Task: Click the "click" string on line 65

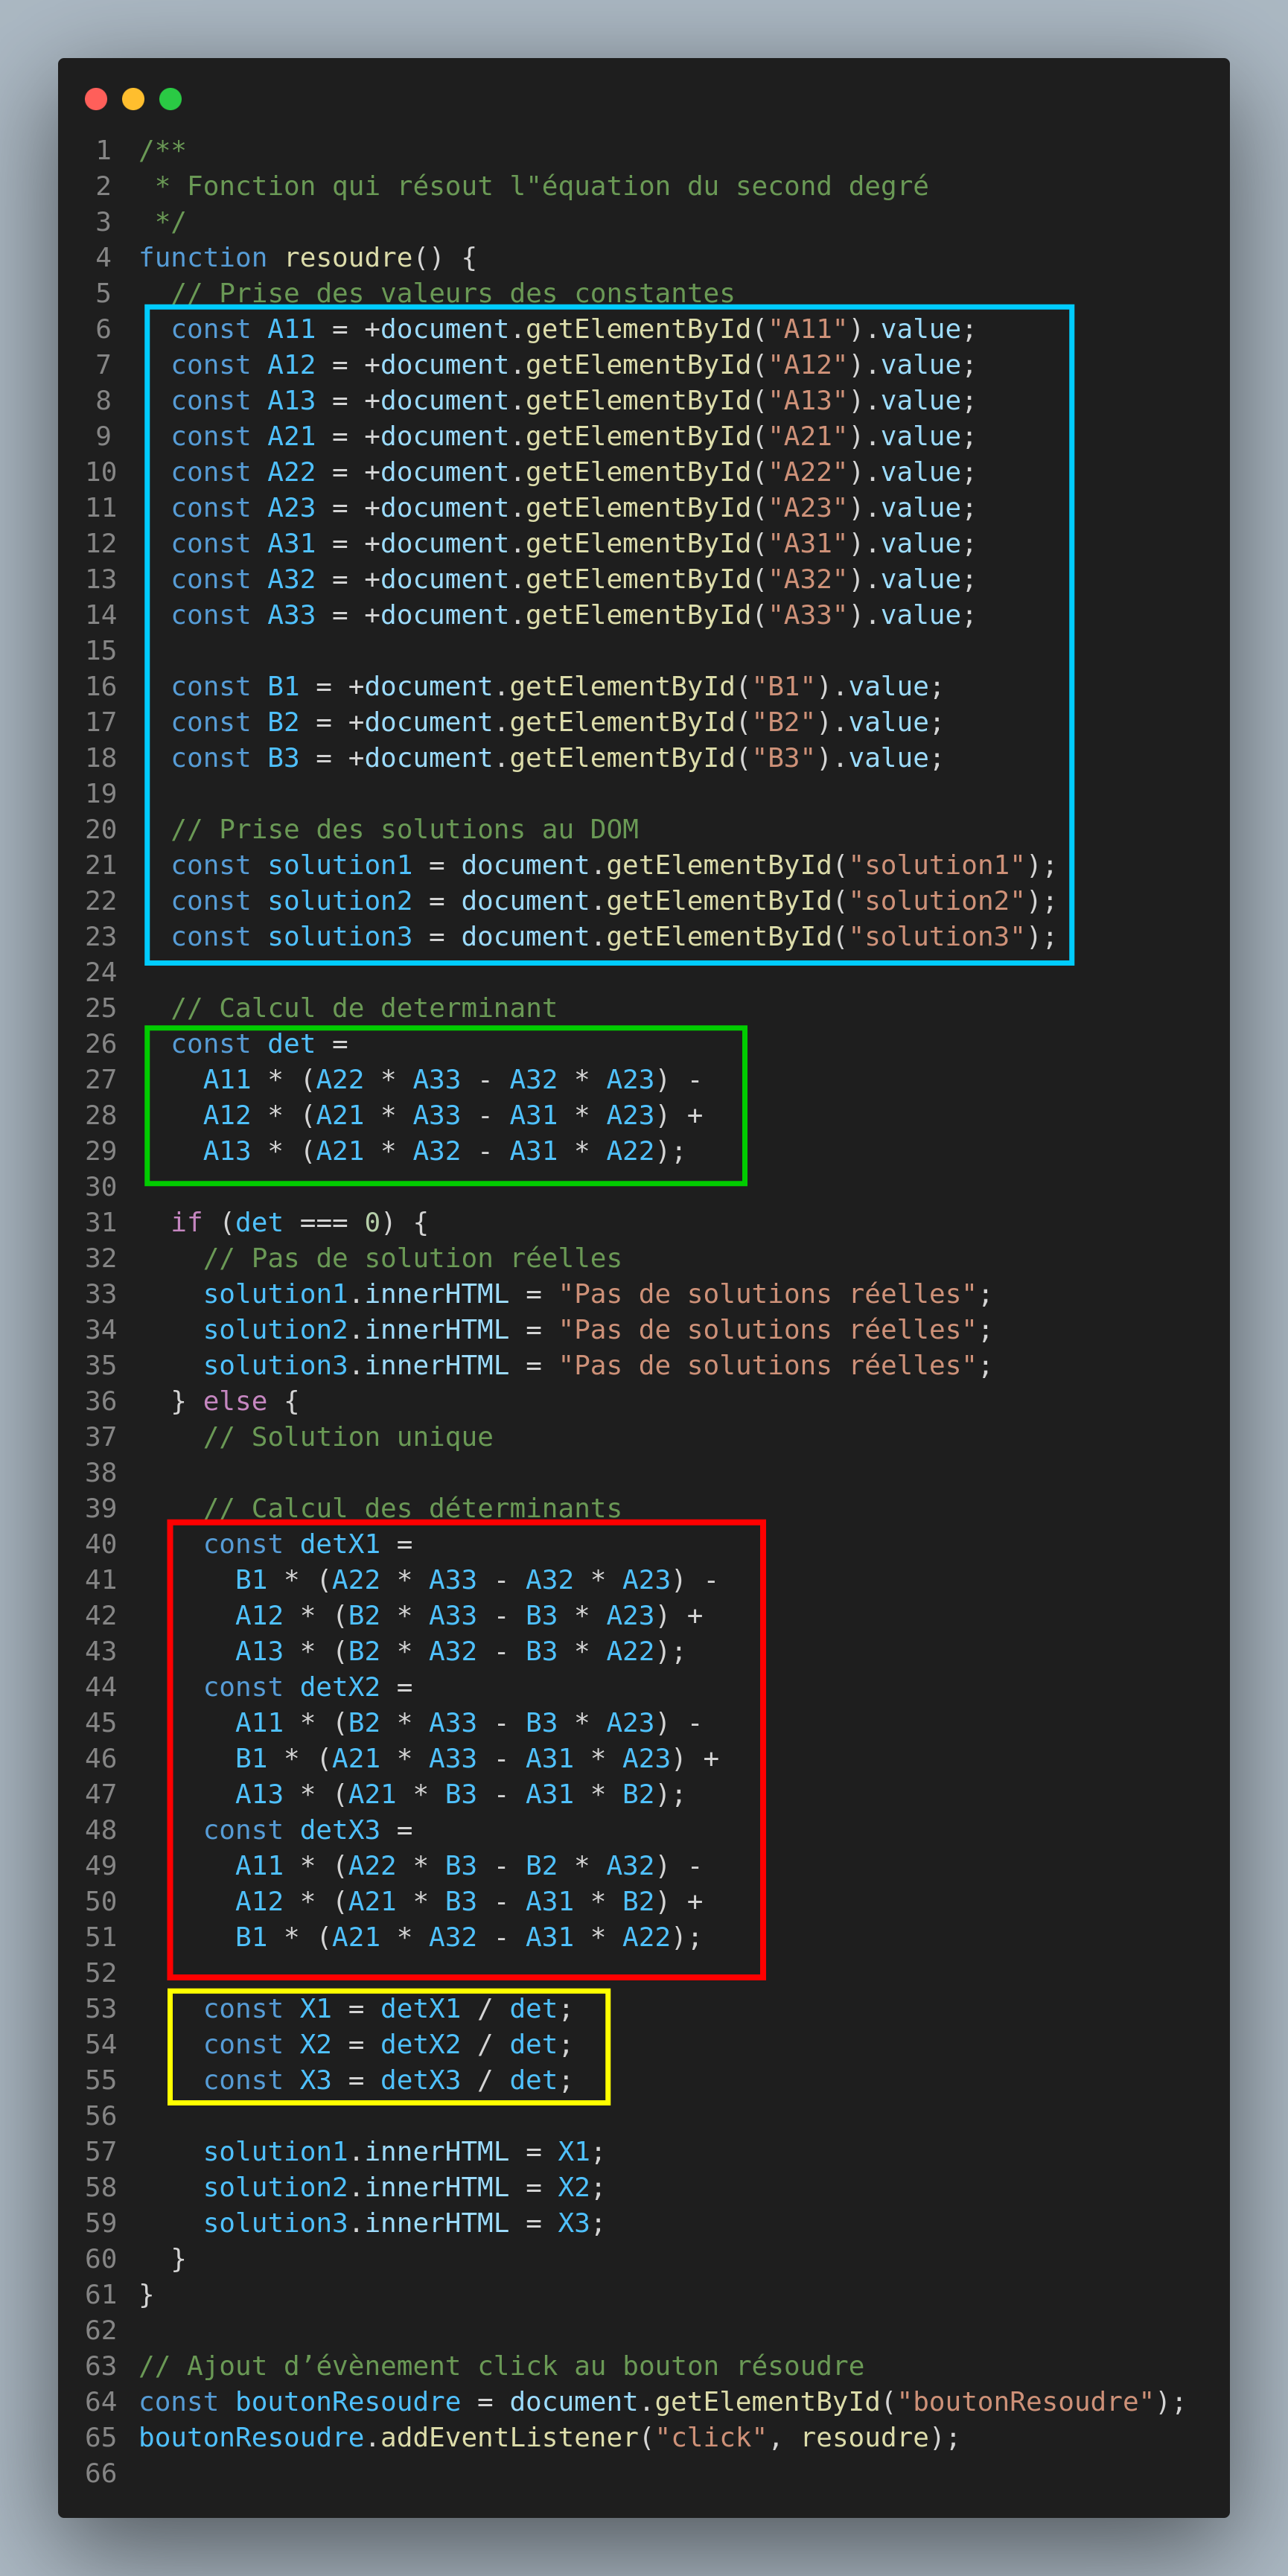Action: (x=711, y=2437)
